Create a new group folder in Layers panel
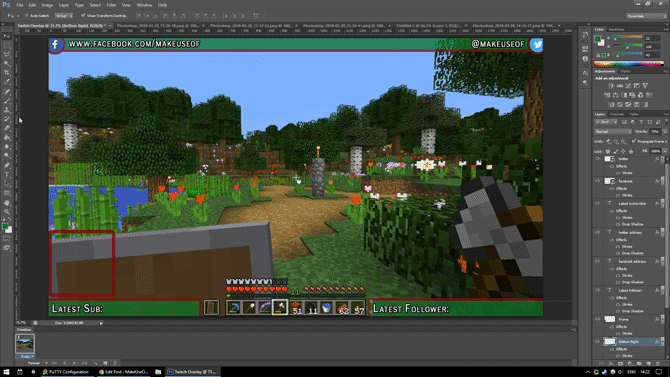The width and height of the screenshot is (670, 377). pyautogui.click(x=639, y=363)
